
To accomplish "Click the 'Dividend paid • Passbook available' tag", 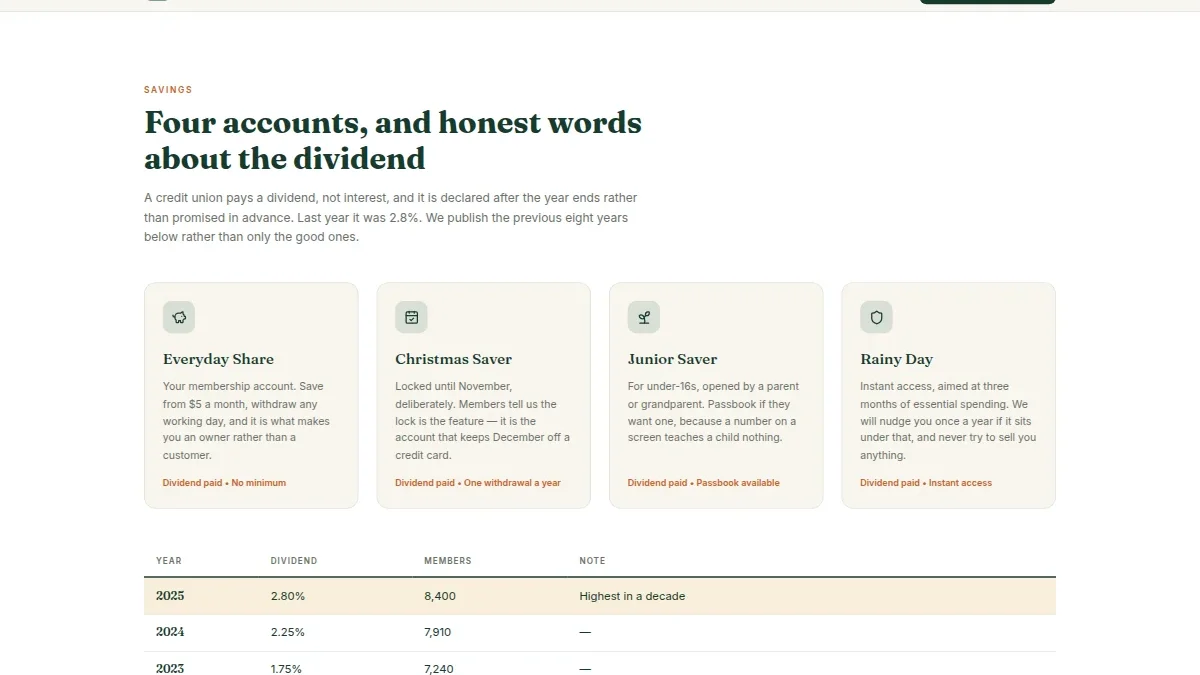I will [x=703, y=483].
